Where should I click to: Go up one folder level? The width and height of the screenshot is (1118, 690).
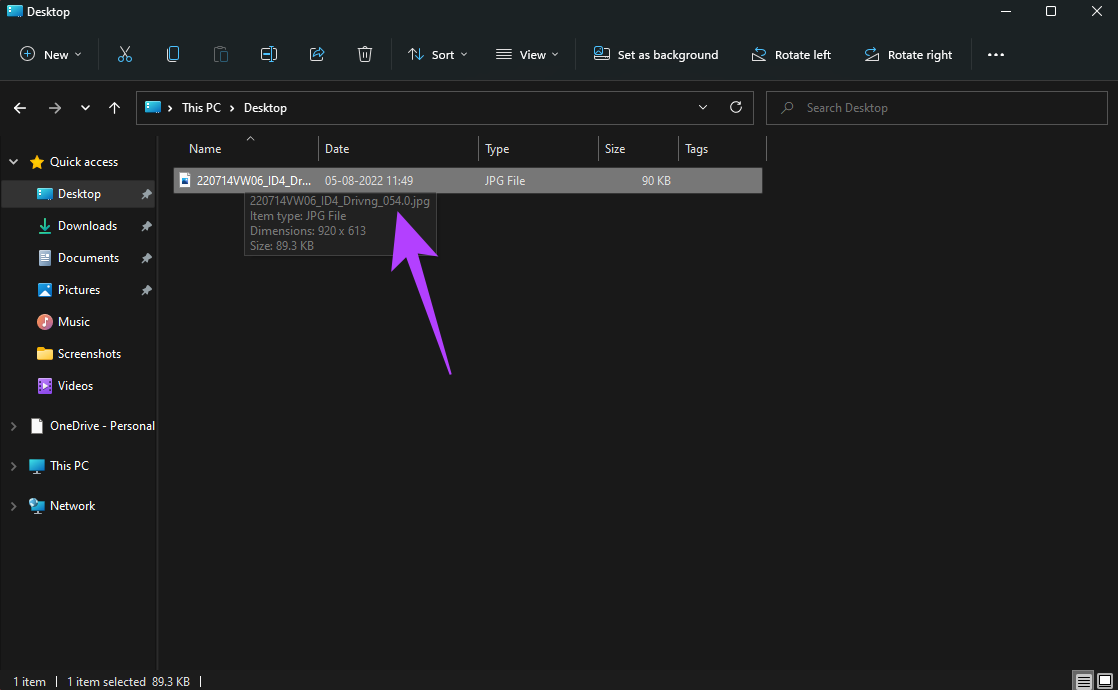coord(115,108)
